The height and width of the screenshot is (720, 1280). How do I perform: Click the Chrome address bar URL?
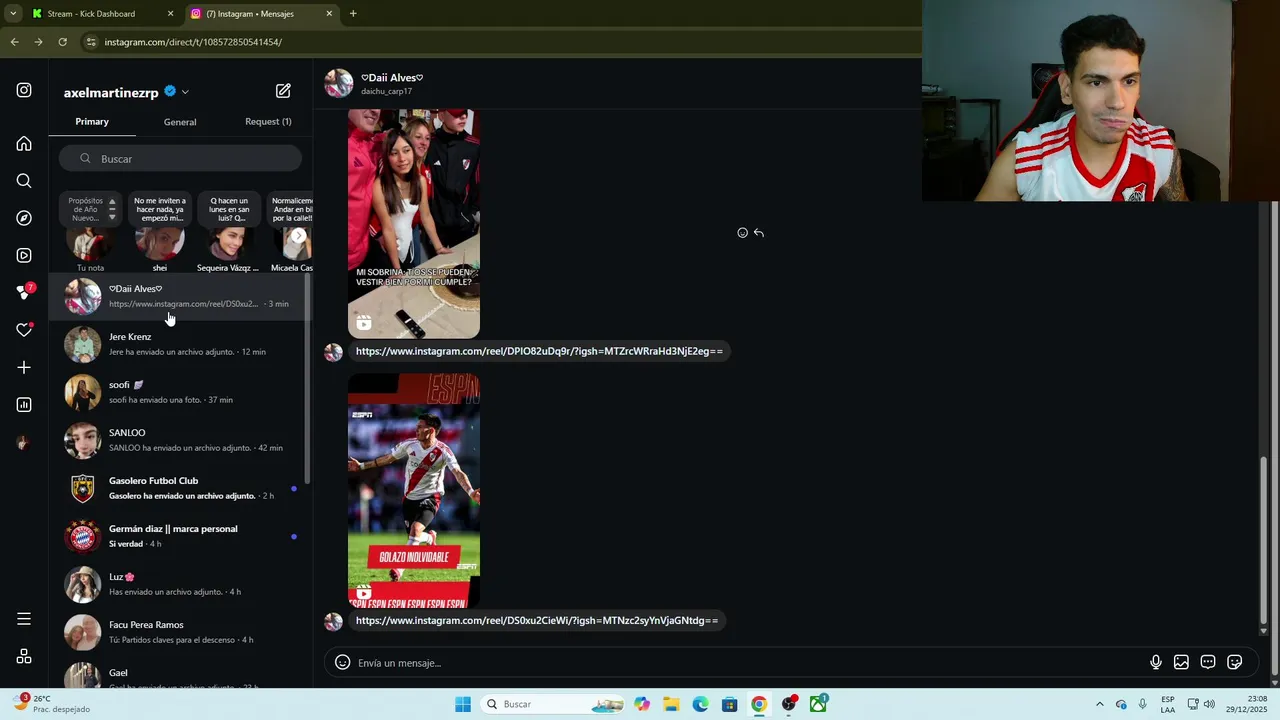point(193,42)
